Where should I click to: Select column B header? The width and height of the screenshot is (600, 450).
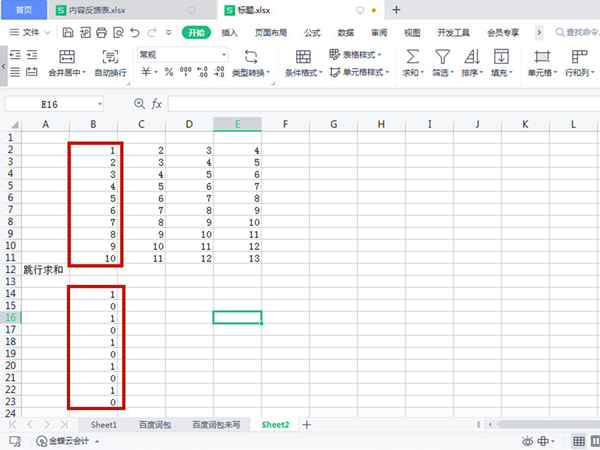click(x=92, y=124)
